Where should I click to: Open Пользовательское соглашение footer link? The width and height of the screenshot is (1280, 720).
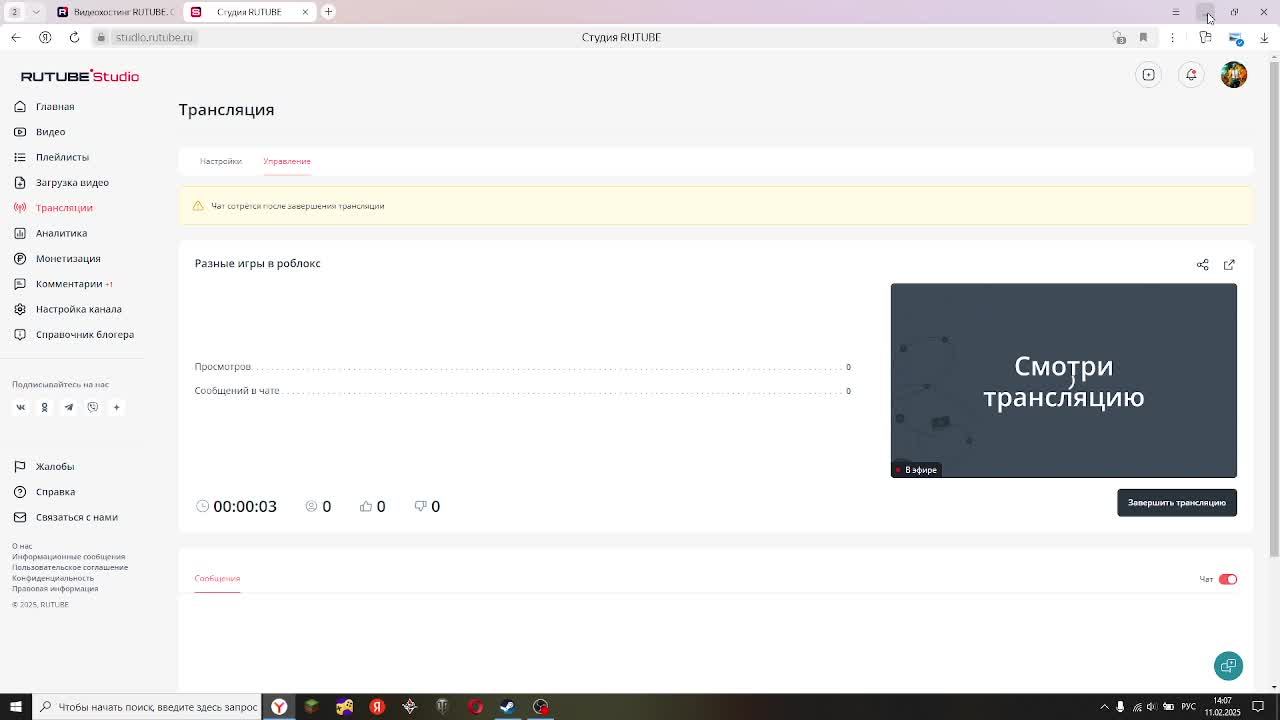click(x=70, y=567)
